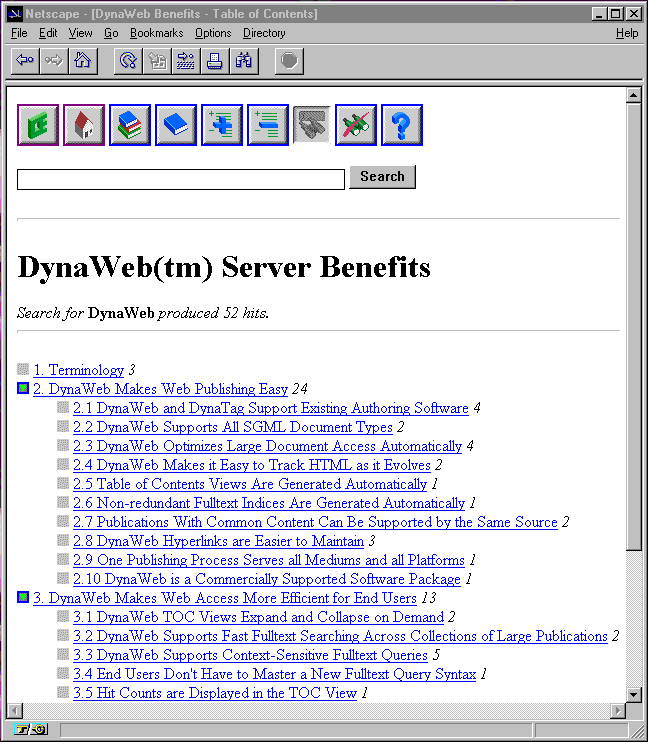Open '2.4 DynaWeb Makes it Easy to Track HTML'

point(252,465)
